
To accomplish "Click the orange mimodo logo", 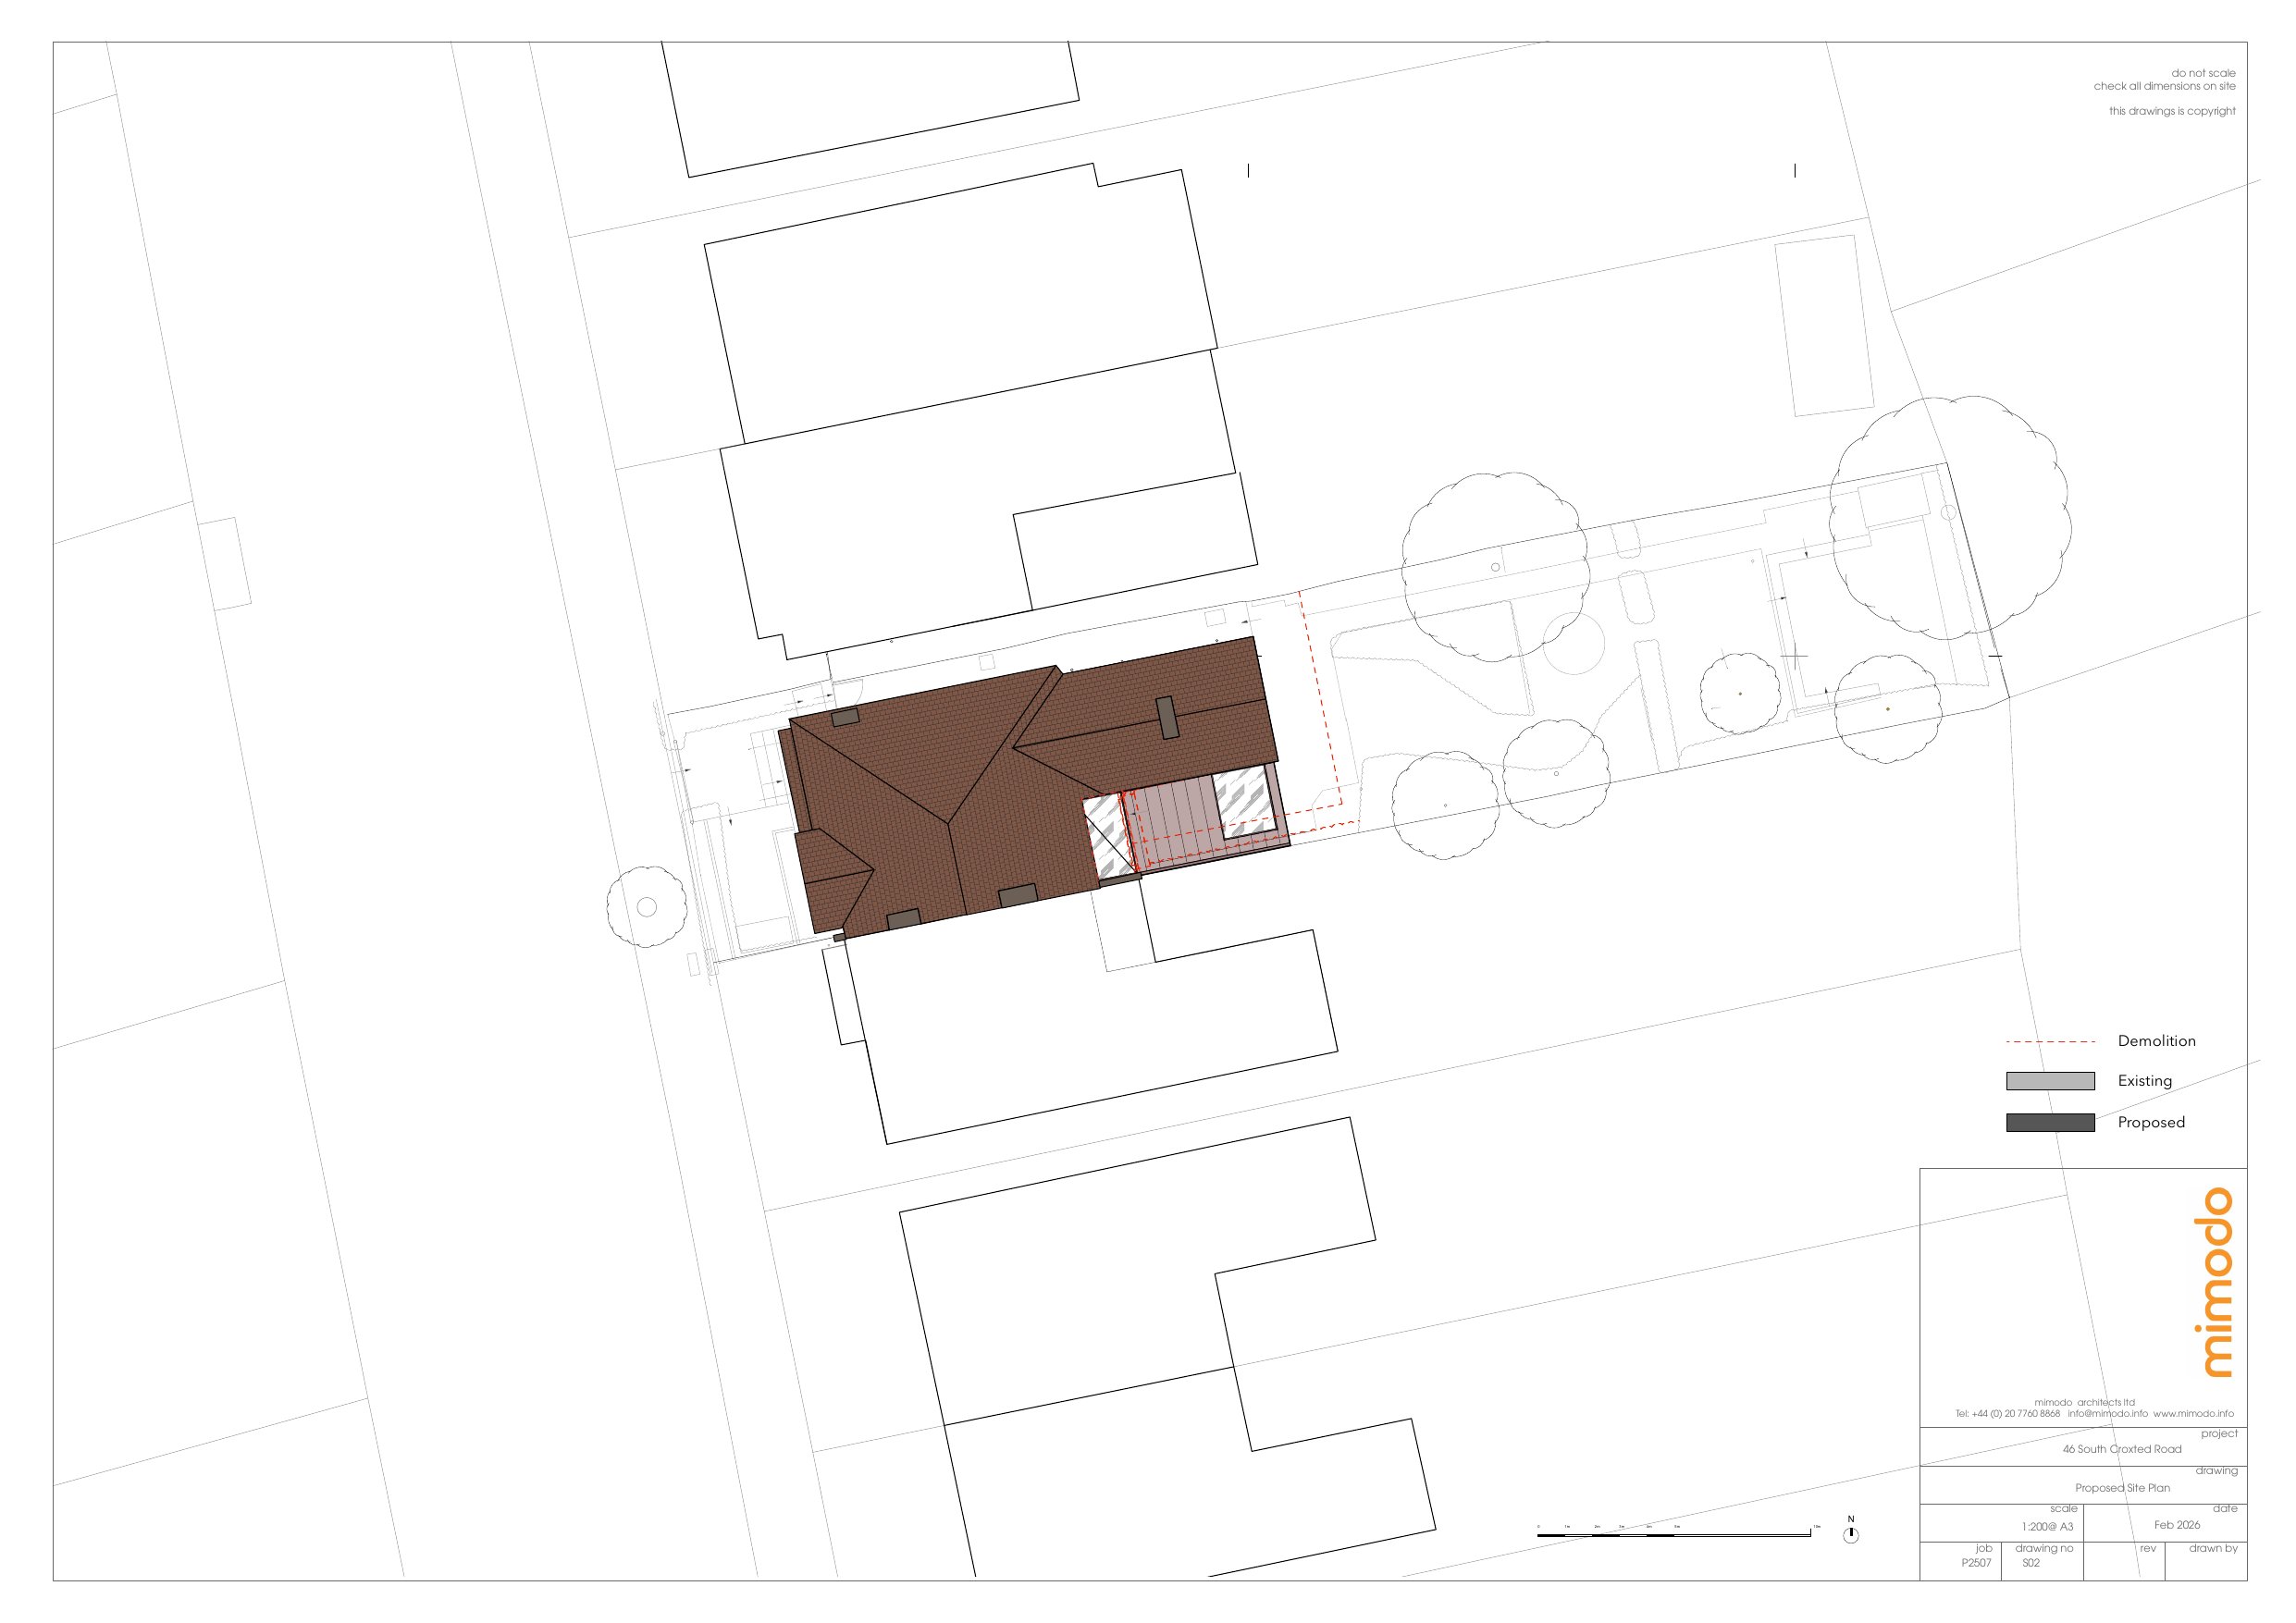I will (x=2218, y=1282).
